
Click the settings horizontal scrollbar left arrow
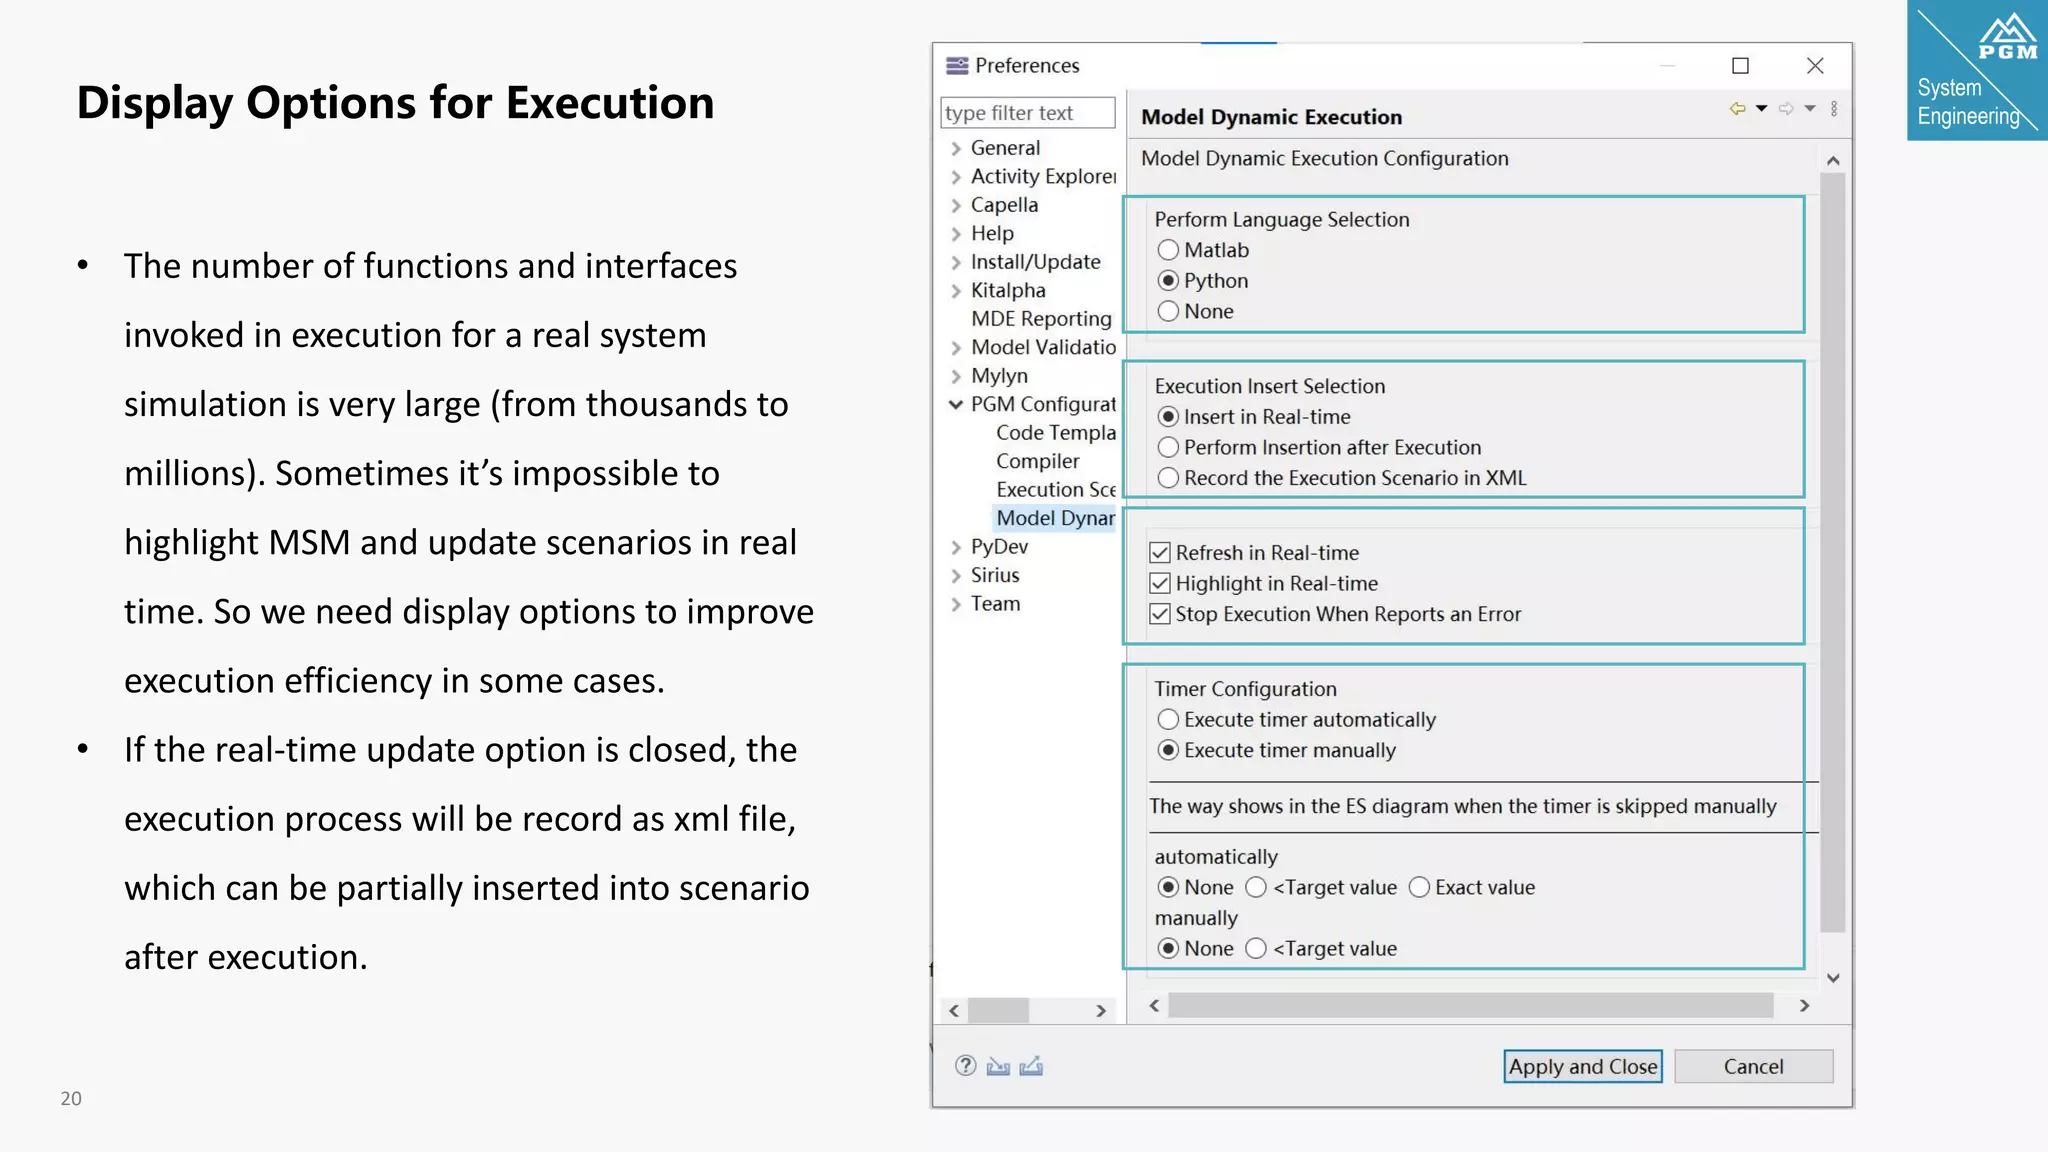pos(1155,1005)
